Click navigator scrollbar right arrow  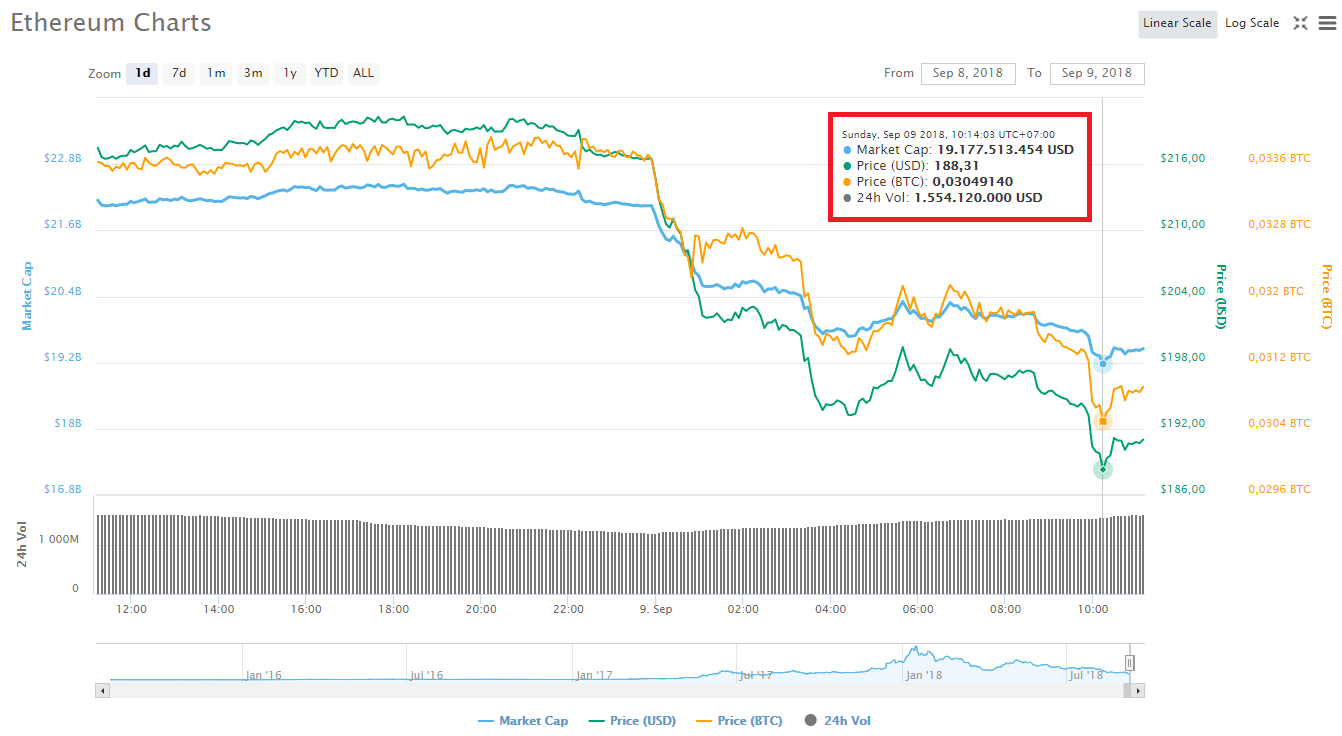1138,690
